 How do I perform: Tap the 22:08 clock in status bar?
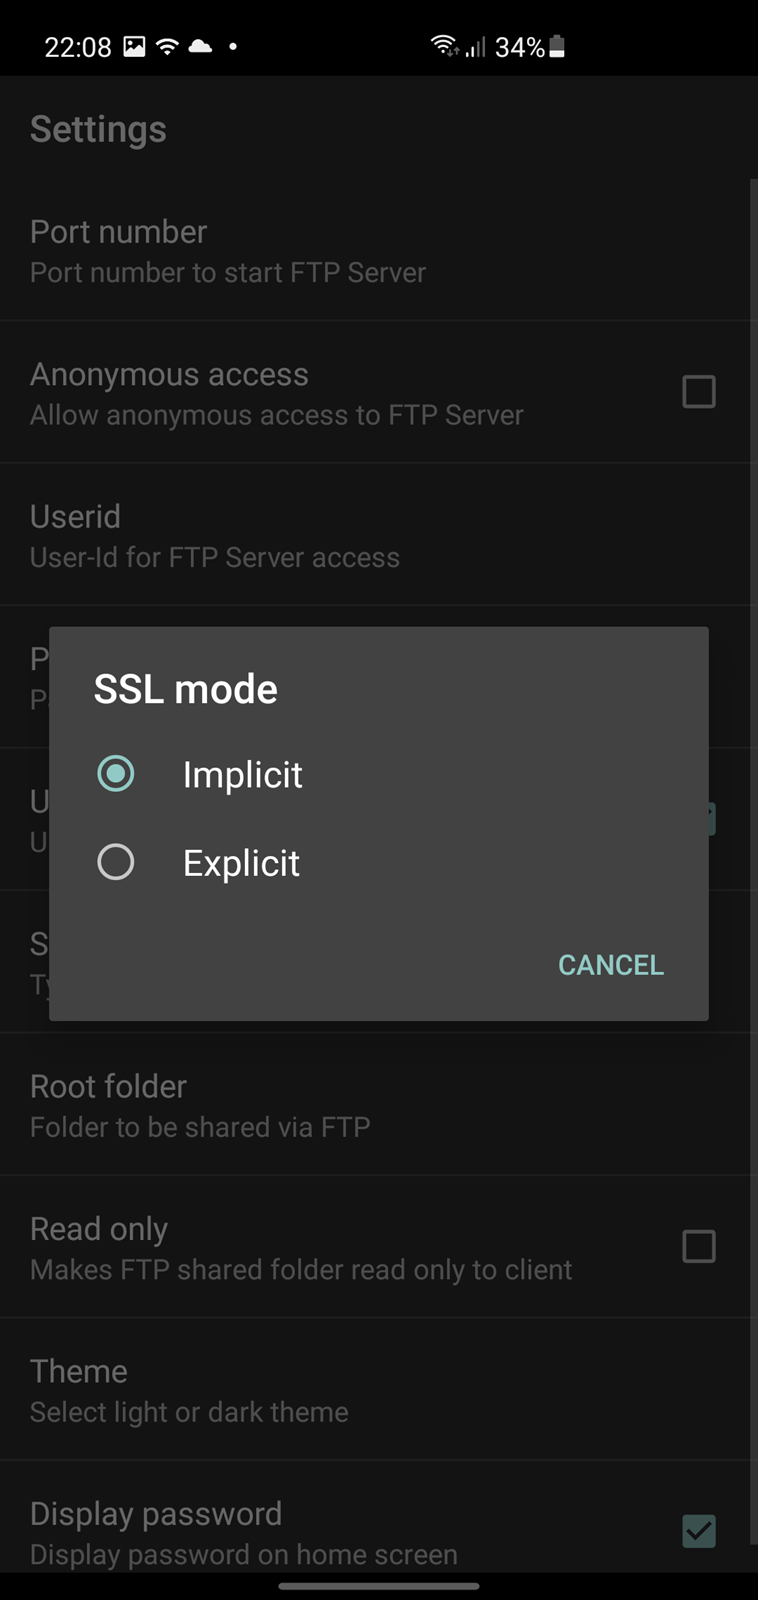click(x=78, y=47)
